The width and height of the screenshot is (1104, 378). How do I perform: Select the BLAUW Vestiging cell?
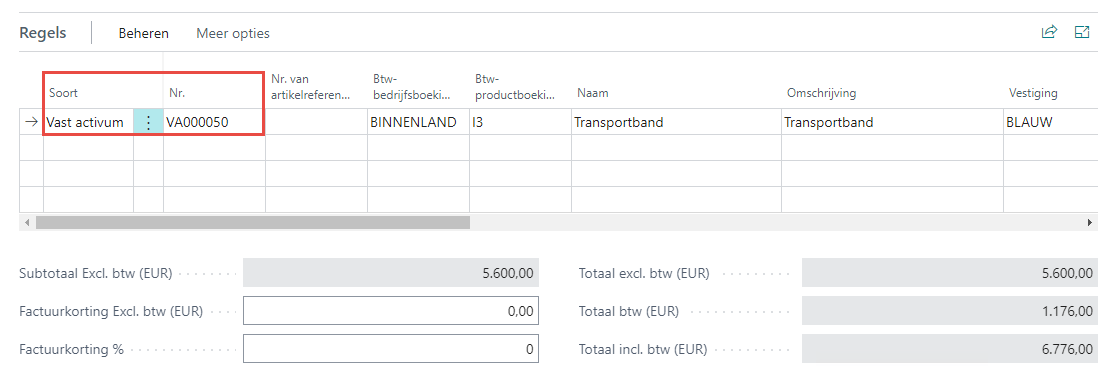coord(1051,122)
